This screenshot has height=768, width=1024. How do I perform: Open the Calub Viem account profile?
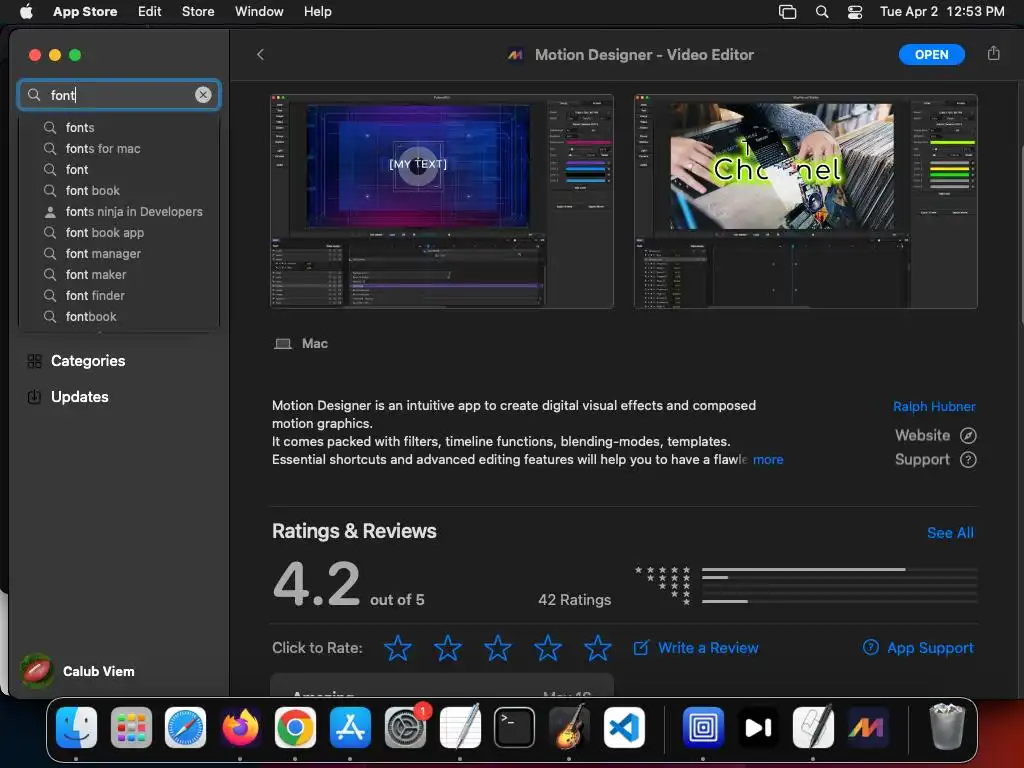[78, 671]
